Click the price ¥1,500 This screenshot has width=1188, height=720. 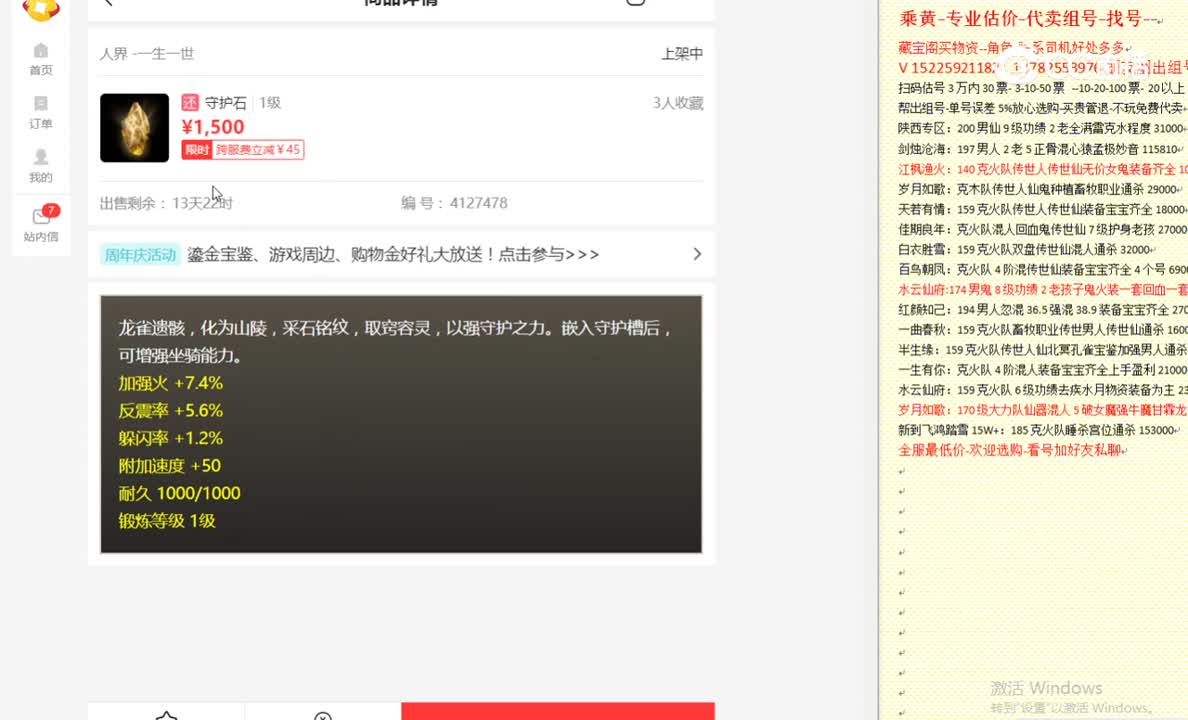point(213,127)
